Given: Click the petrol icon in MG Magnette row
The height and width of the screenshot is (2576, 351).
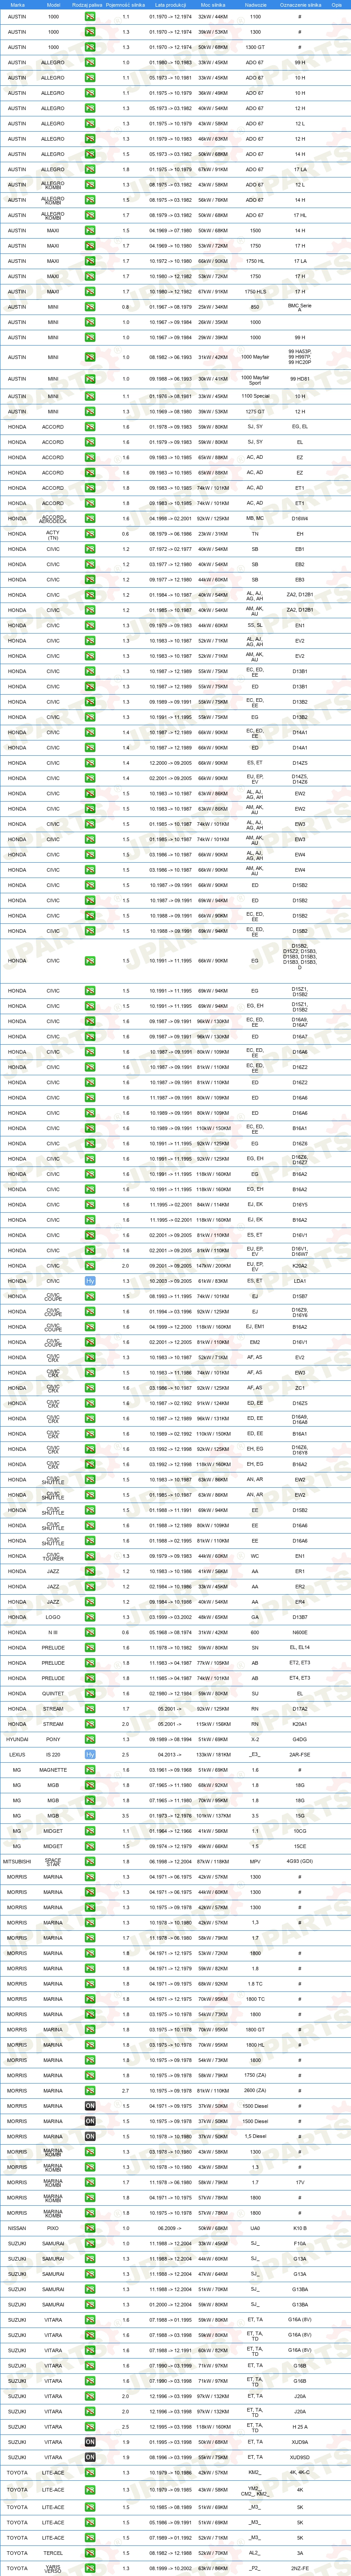Looking at the screenshot, I should click(x=90, y=1770).
